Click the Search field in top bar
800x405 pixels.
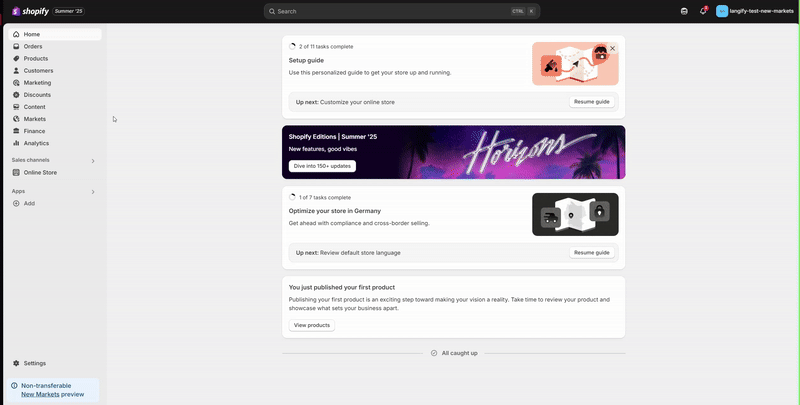[x=402, y=11]
